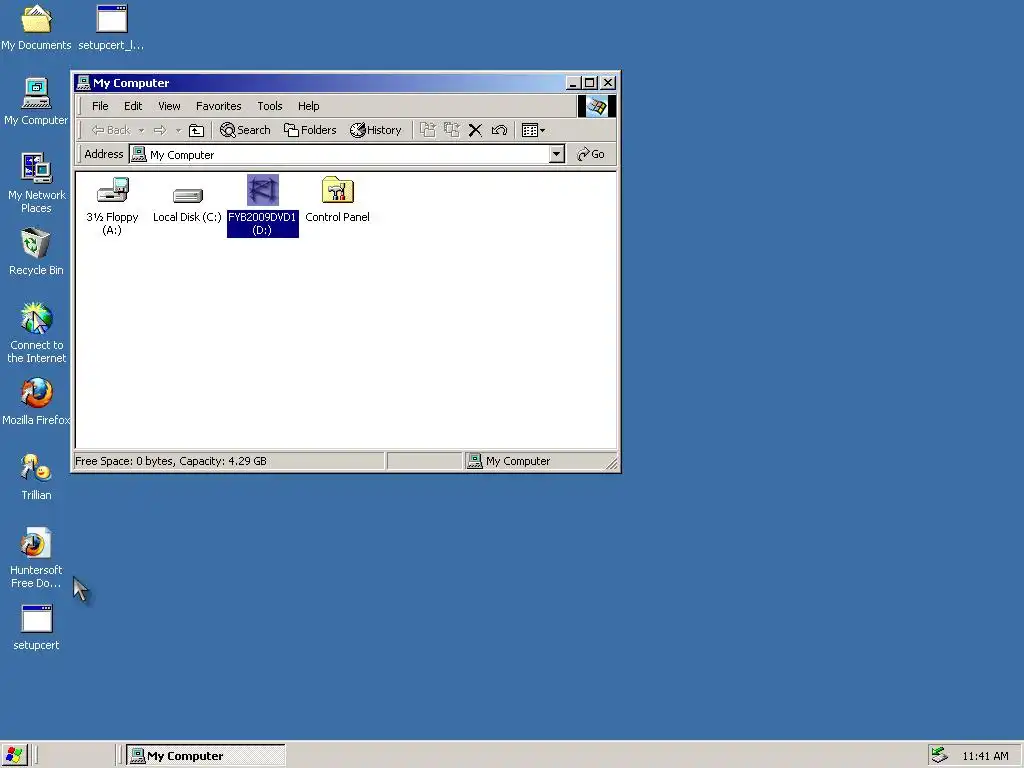Open the File menu
Screen dimensions: 1024x768
click(100, 106)
